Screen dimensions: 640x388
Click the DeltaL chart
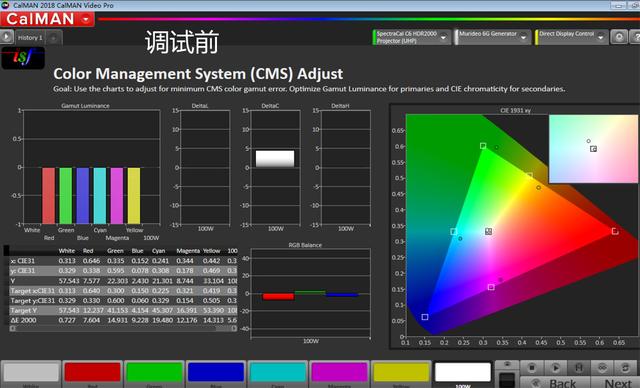pos(205,167)
